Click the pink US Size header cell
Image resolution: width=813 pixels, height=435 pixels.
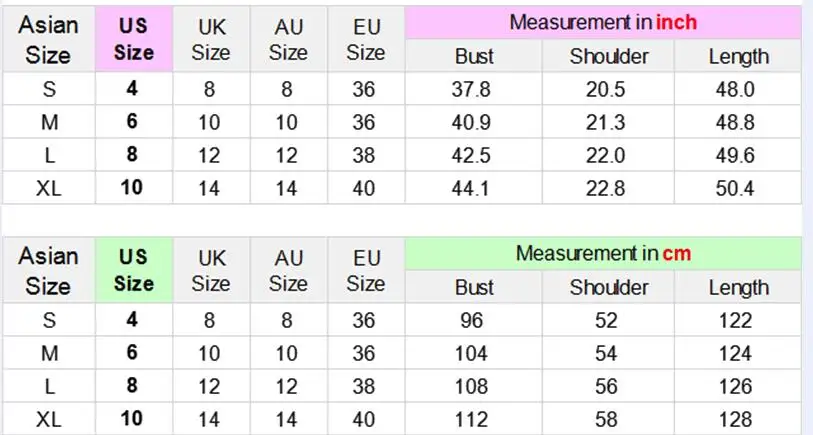tap(134, 39)
